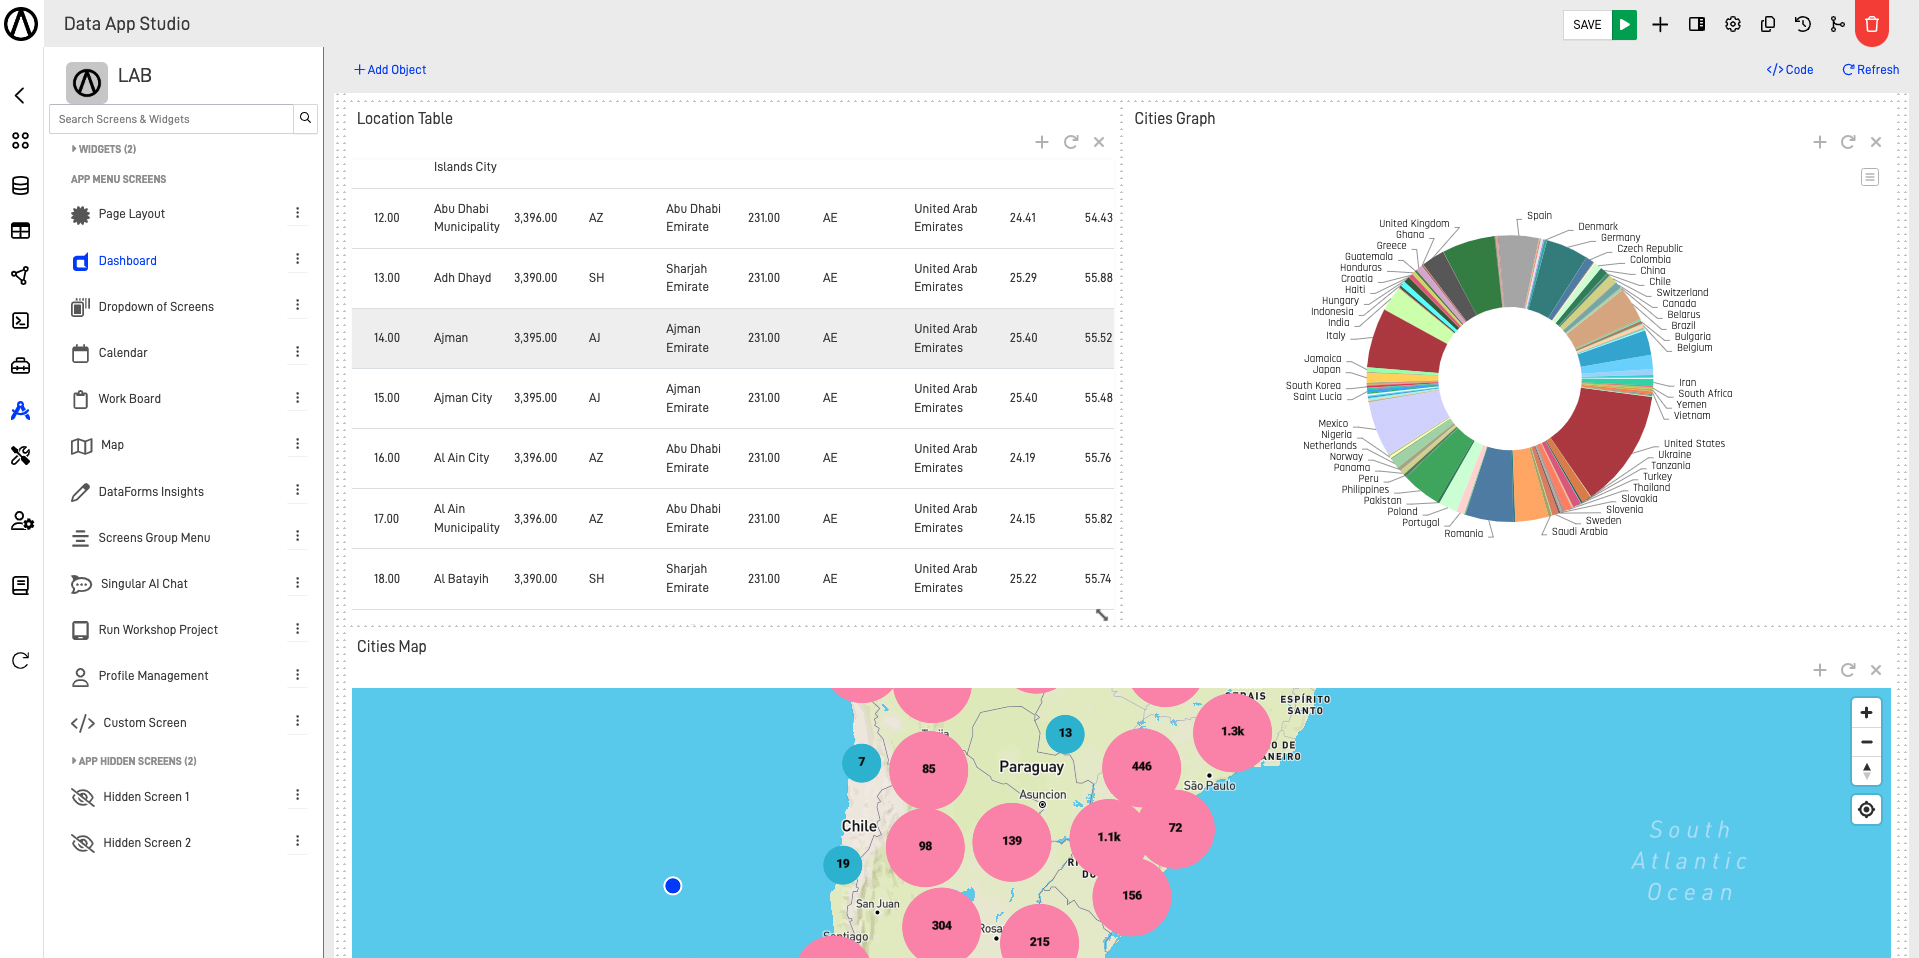The width and height of the screenshot is (1919, 958).
Task: Open the graph nodes icon in left rail
Action: tap(20, 276)
